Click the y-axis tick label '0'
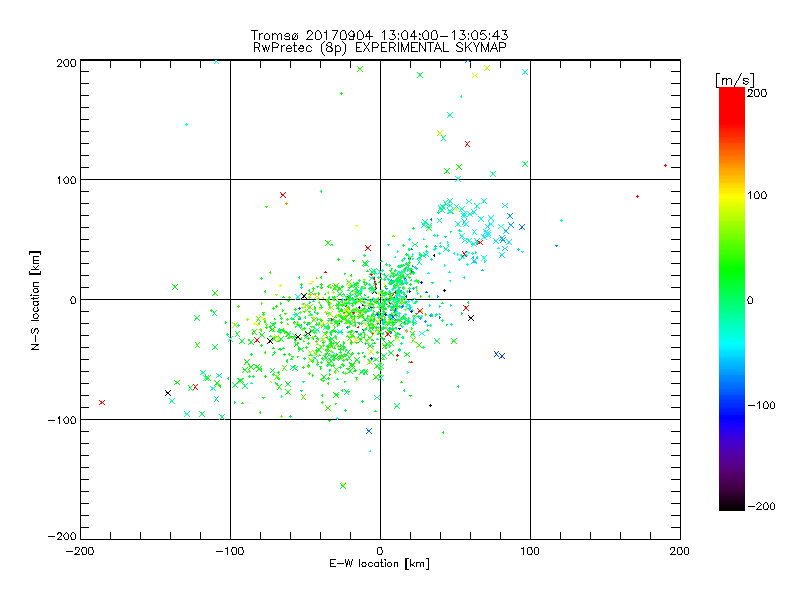Image resolution: width=800 pixels, height=600 pixels. point(73,300)
